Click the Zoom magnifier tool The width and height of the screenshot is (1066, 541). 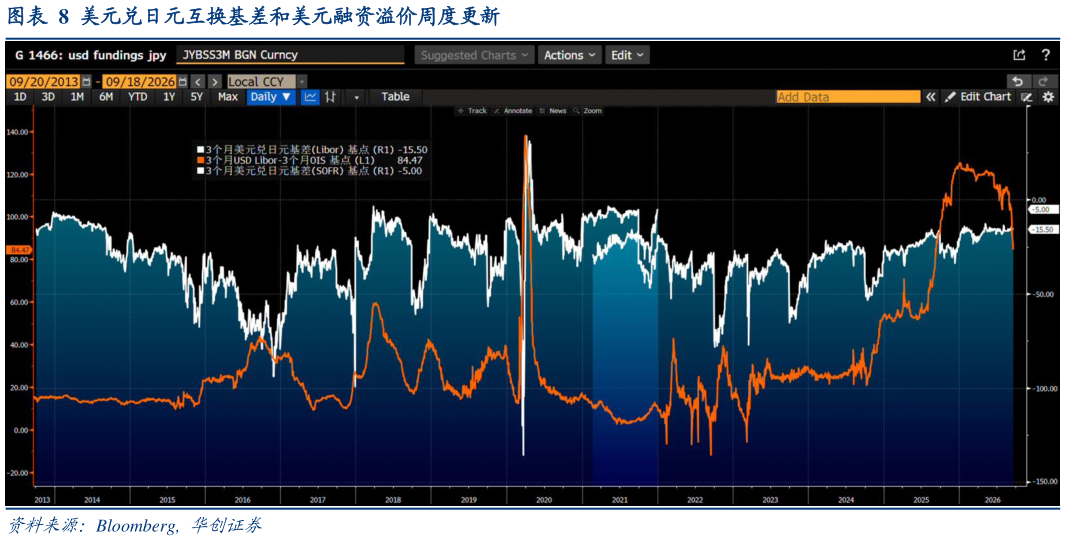coord(589,111)
